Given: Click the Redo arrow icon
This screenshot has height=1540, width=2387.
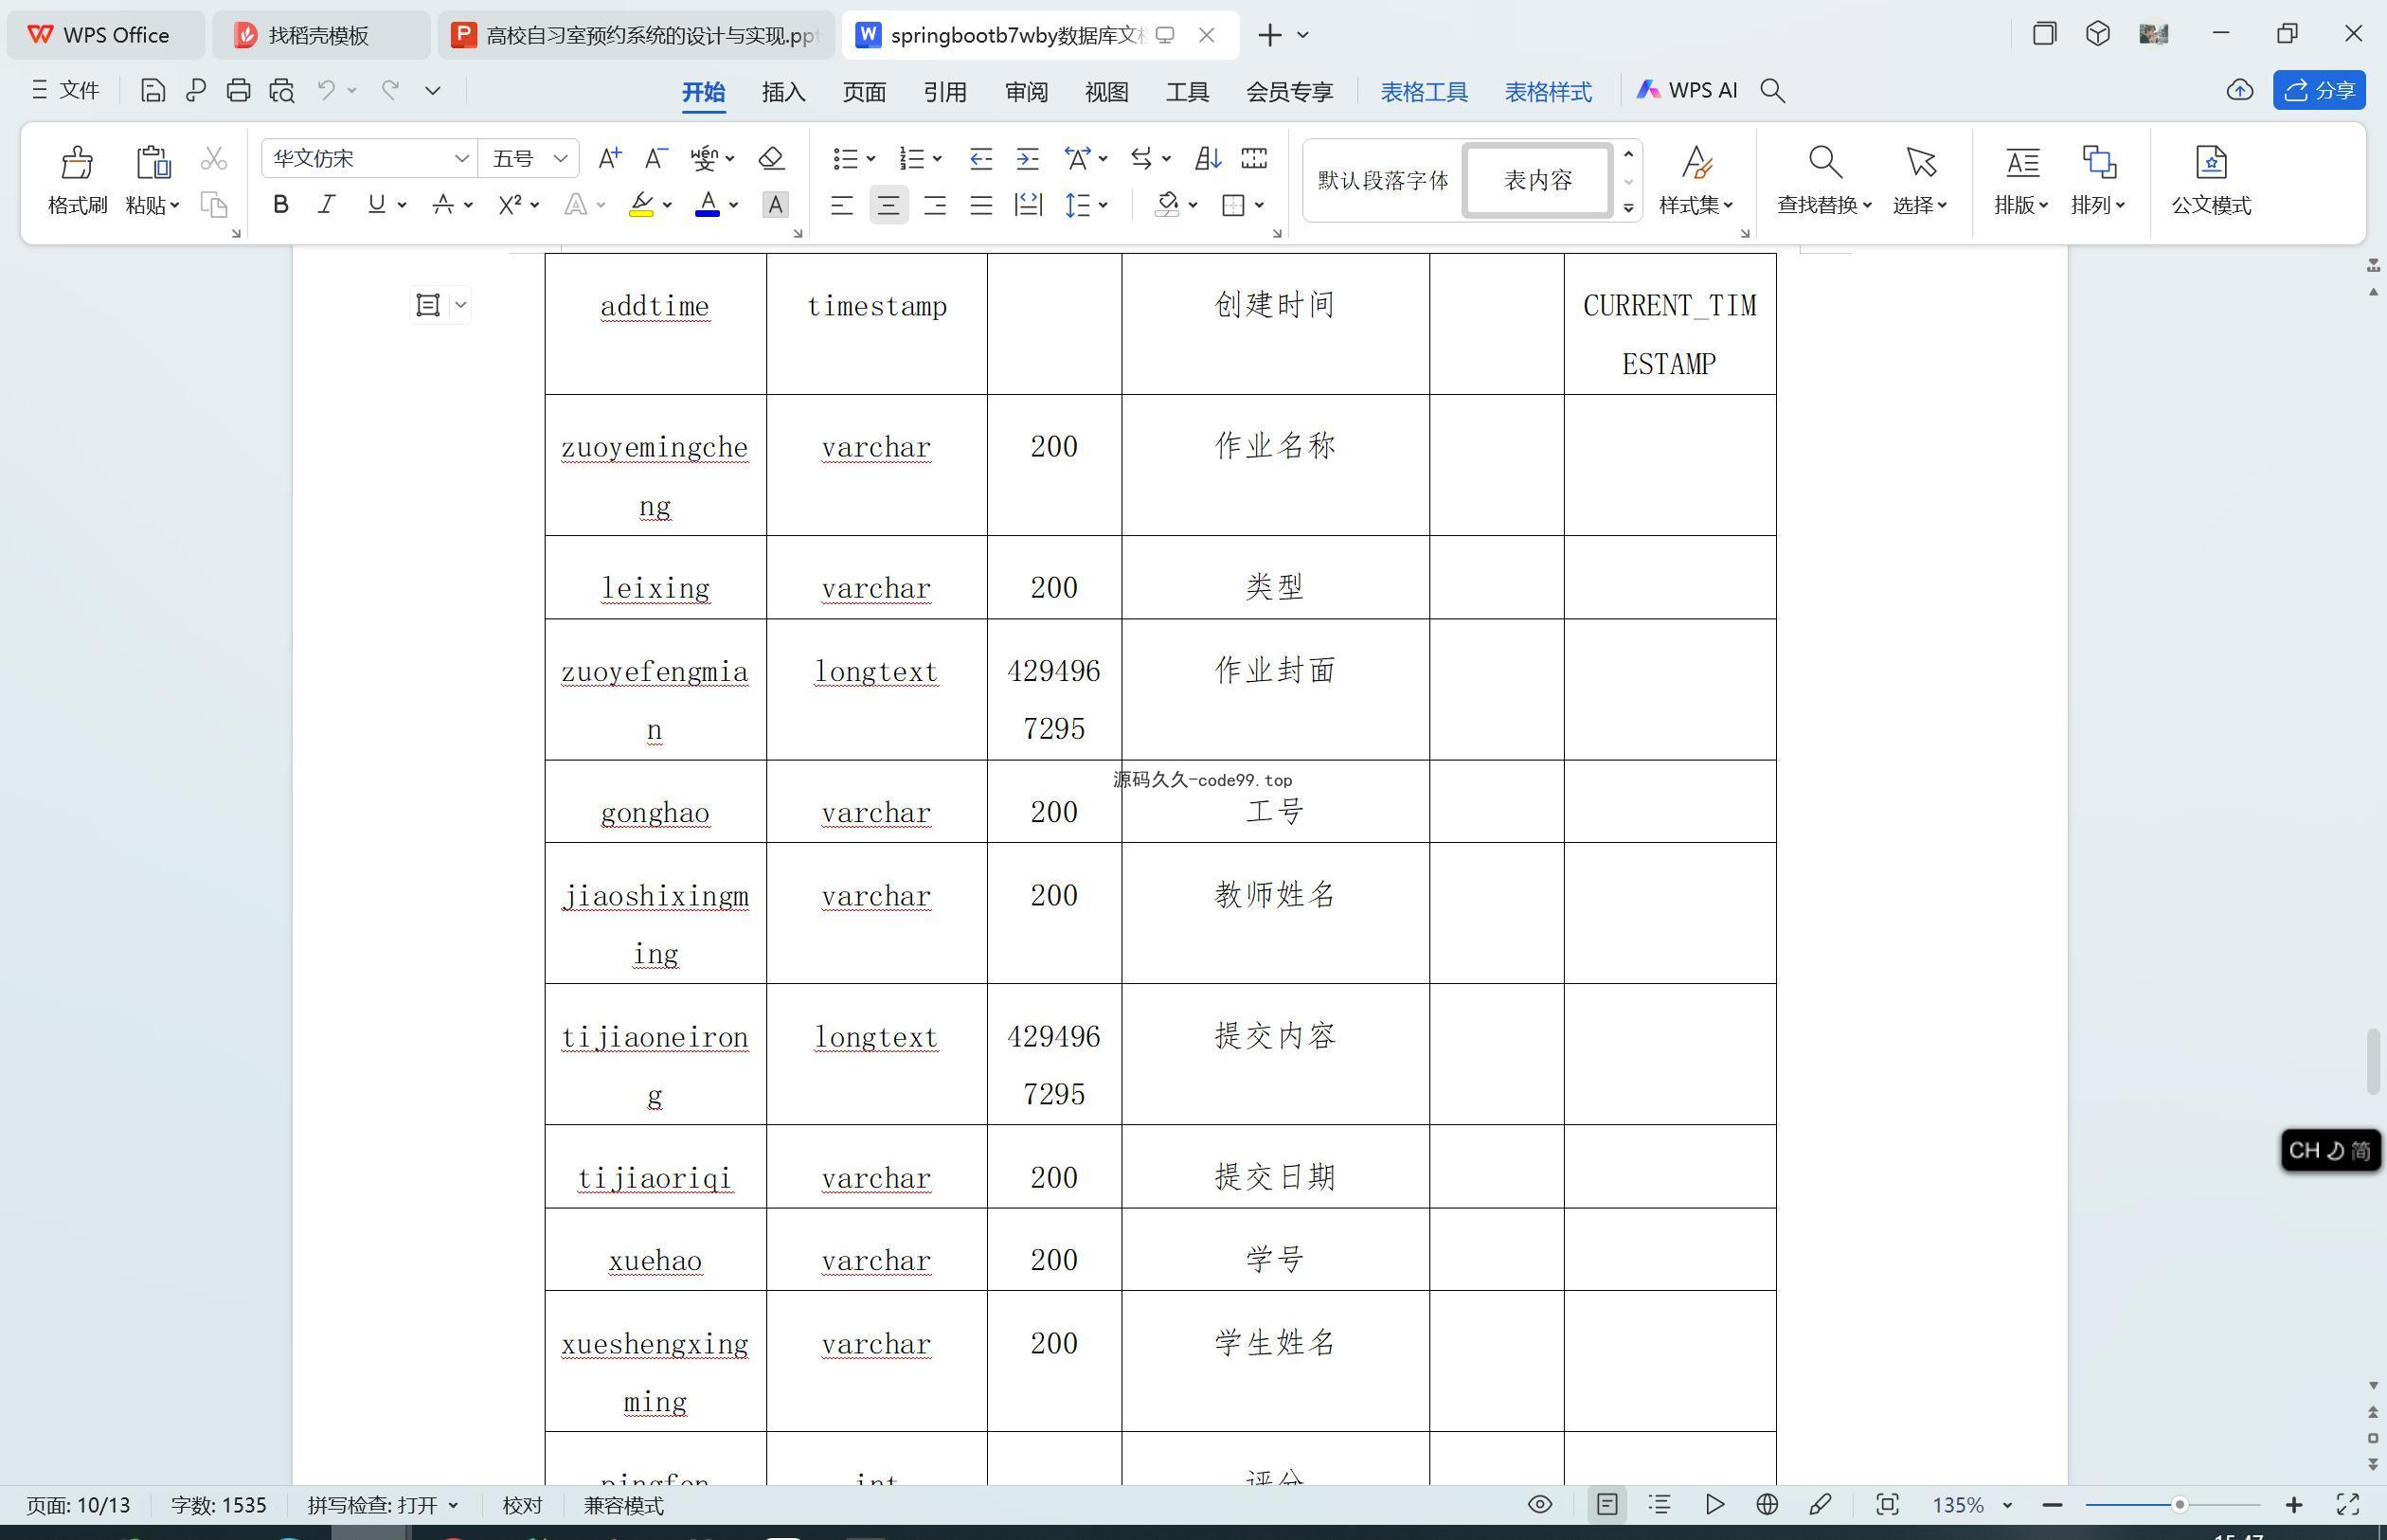Looking at the screenshot, I should click(391, 91).
